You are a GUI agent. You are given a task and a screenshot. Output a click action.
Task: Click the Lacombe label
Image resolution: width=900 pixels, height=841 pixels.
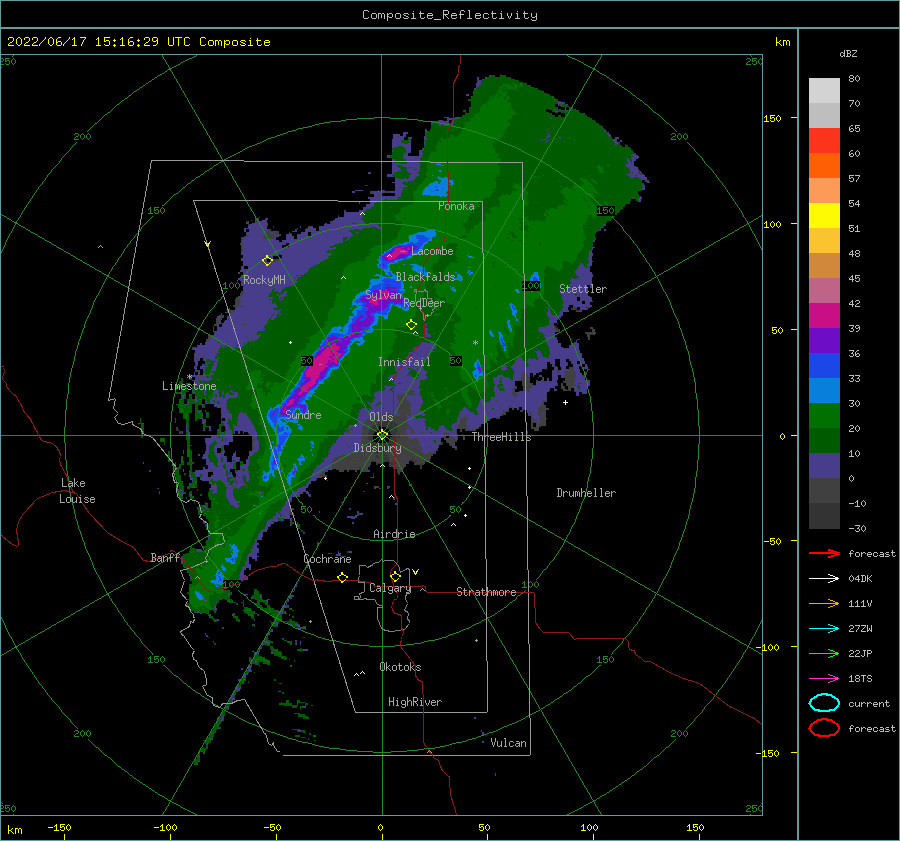[432, 251]
